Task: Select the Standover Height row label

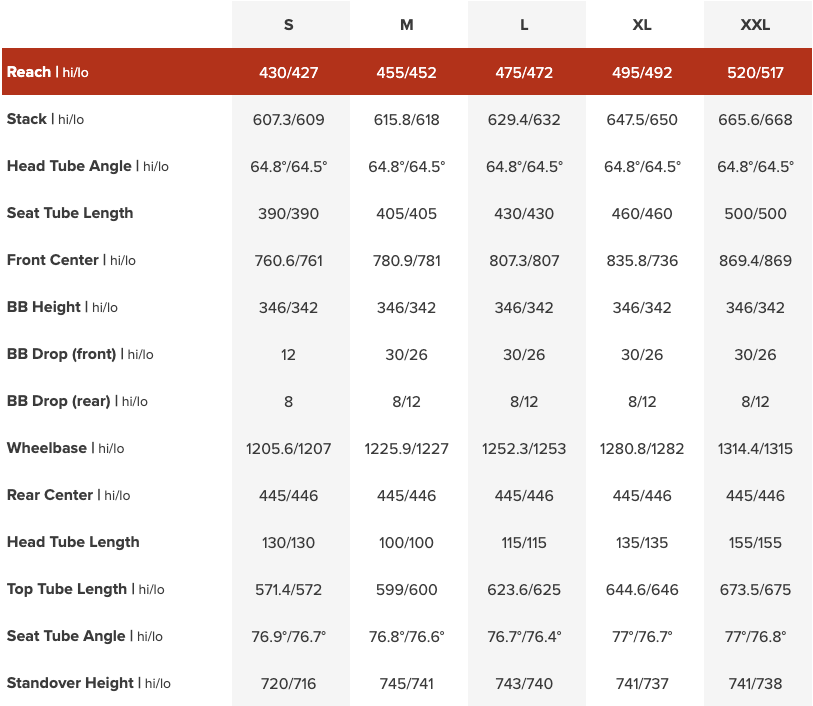Action: point(88,683)
